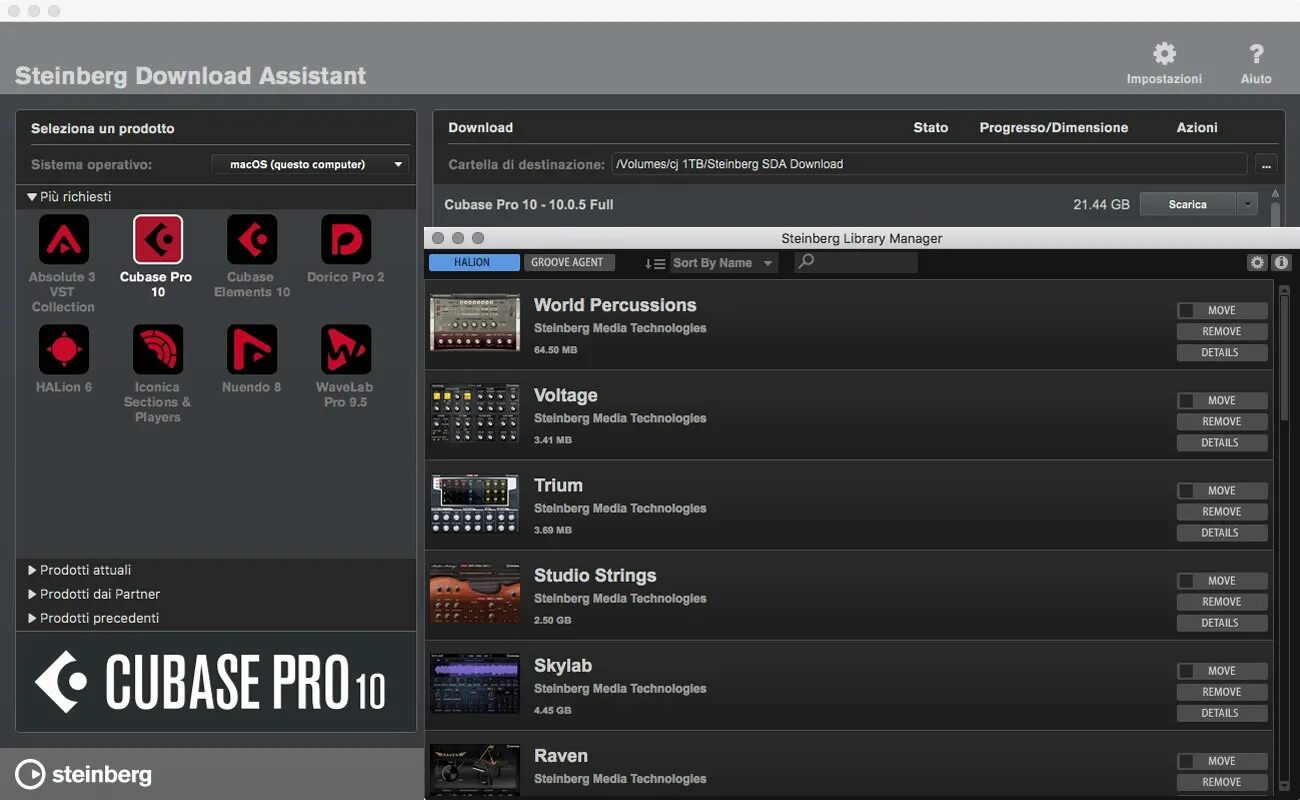Switch to the HALION tab
The width and height of the screenshot is (1300, 800).
pyautogui.click(x=474, y=262)
